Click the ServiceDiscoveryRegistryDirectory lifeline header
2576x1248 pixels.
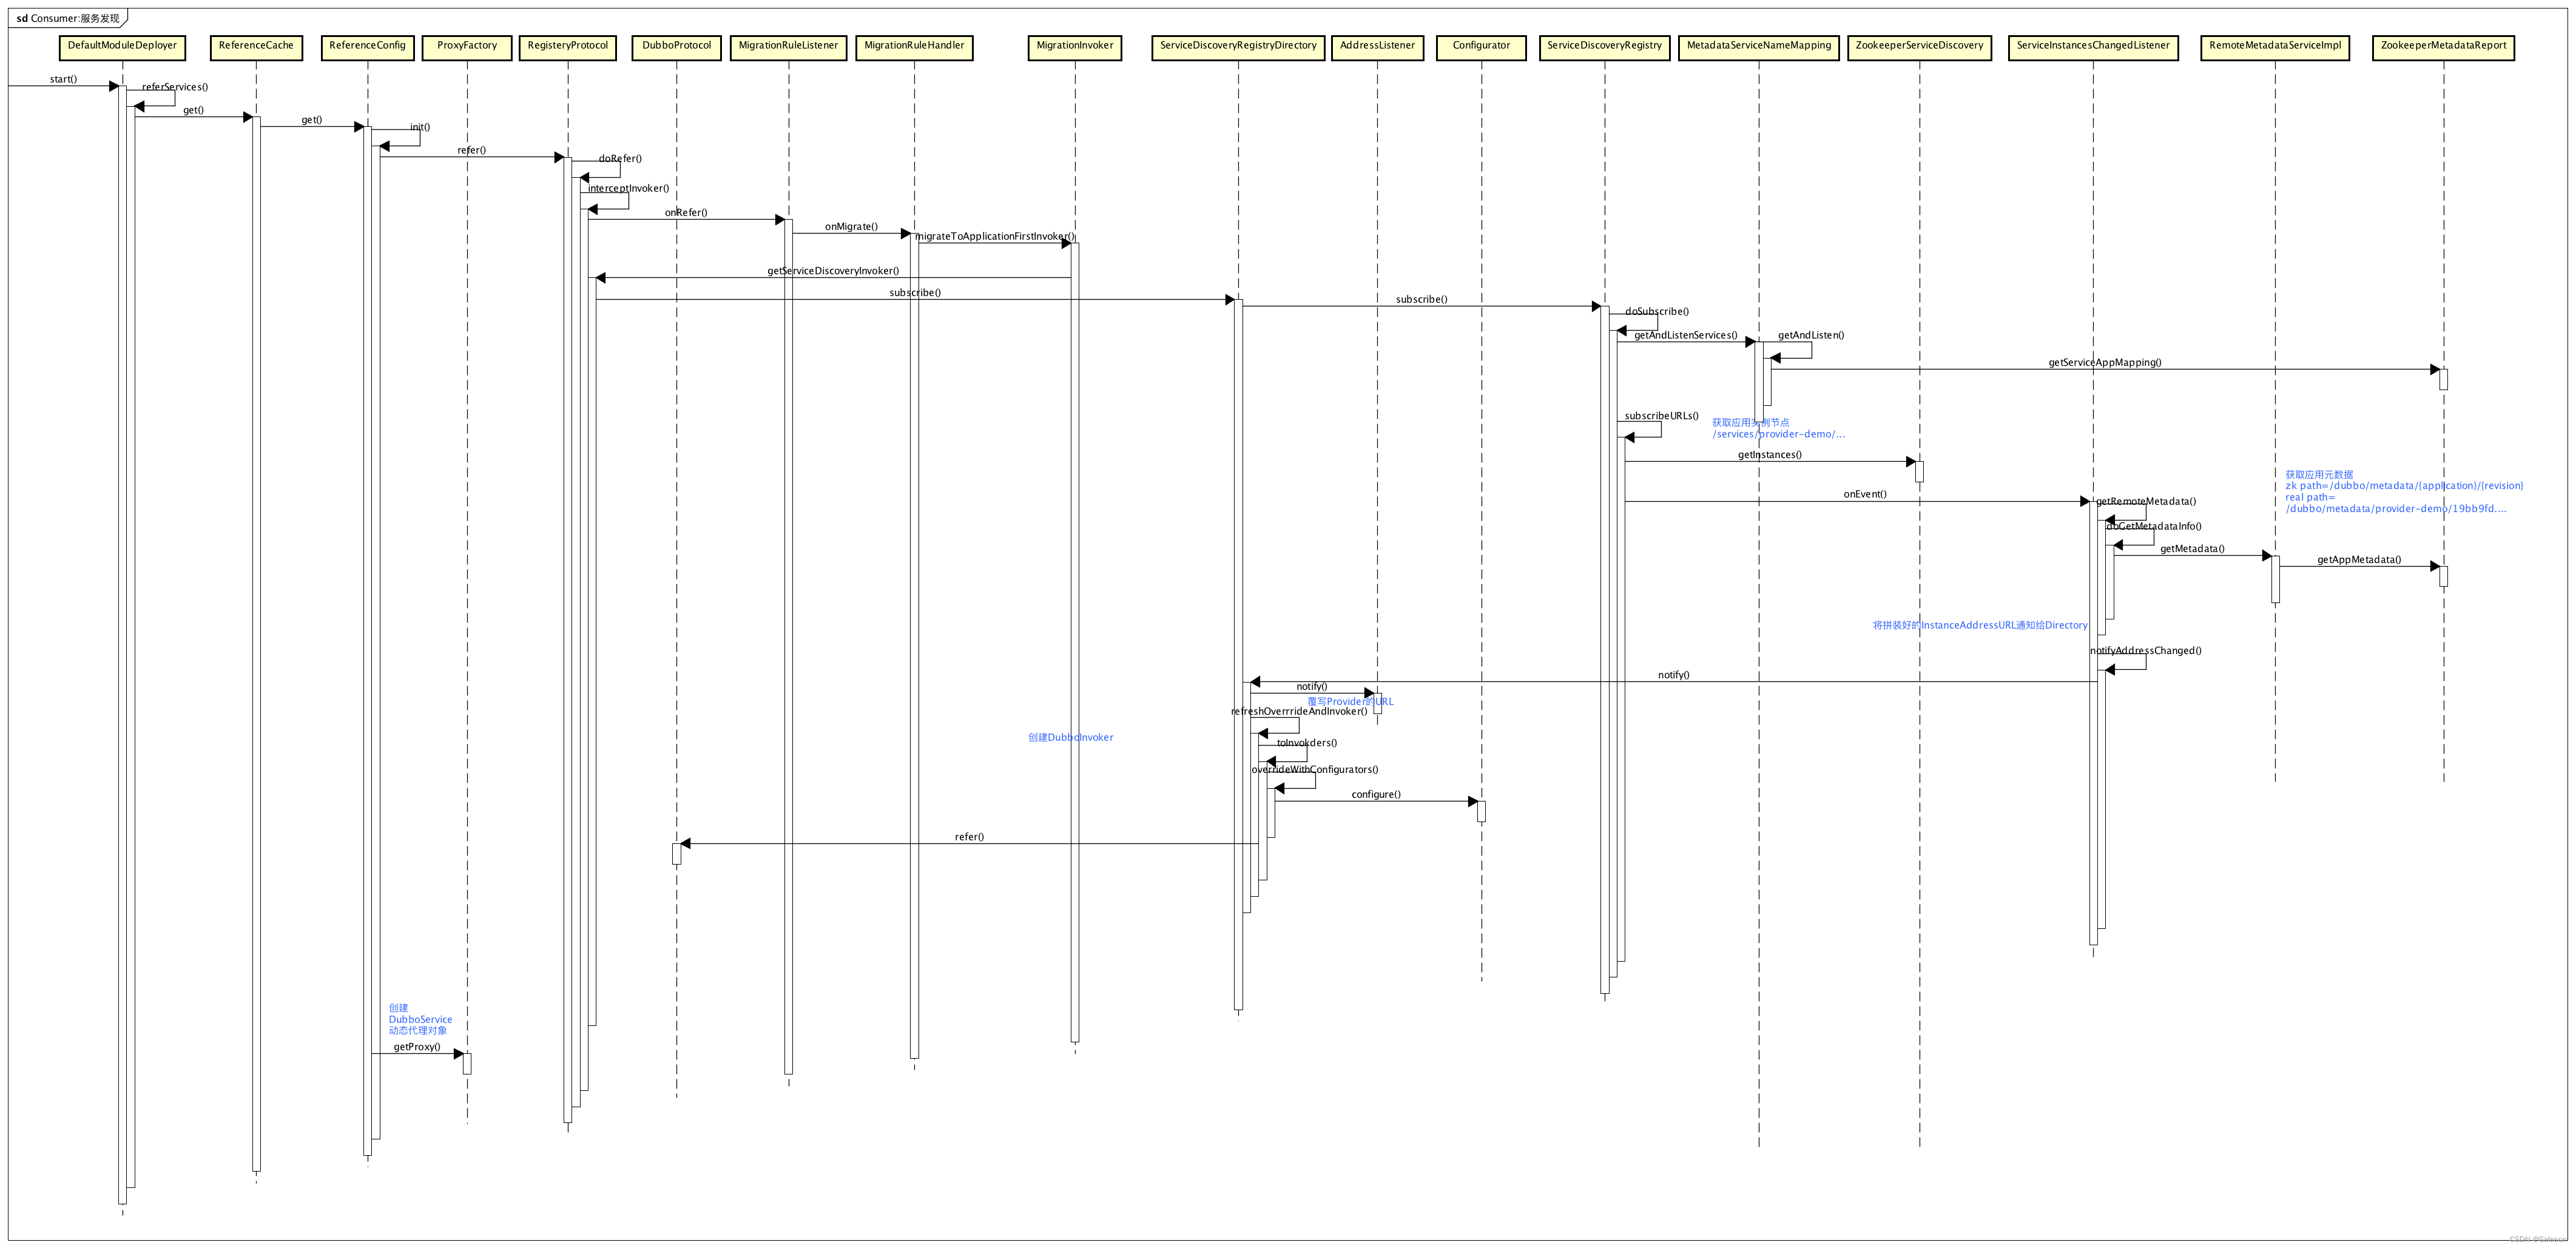(x=1238, y=47)
